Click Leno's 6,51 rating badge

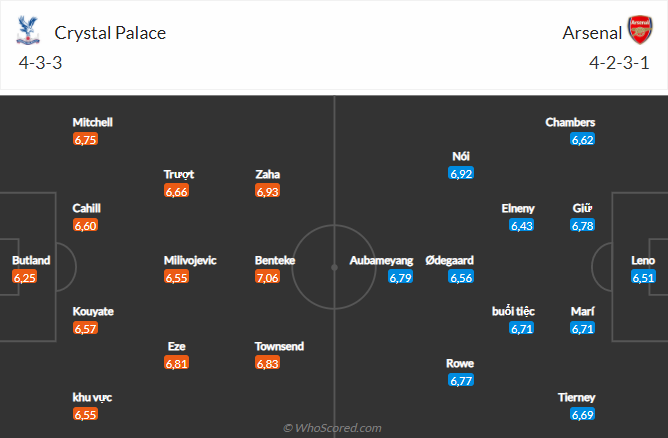tap(643, 277)
